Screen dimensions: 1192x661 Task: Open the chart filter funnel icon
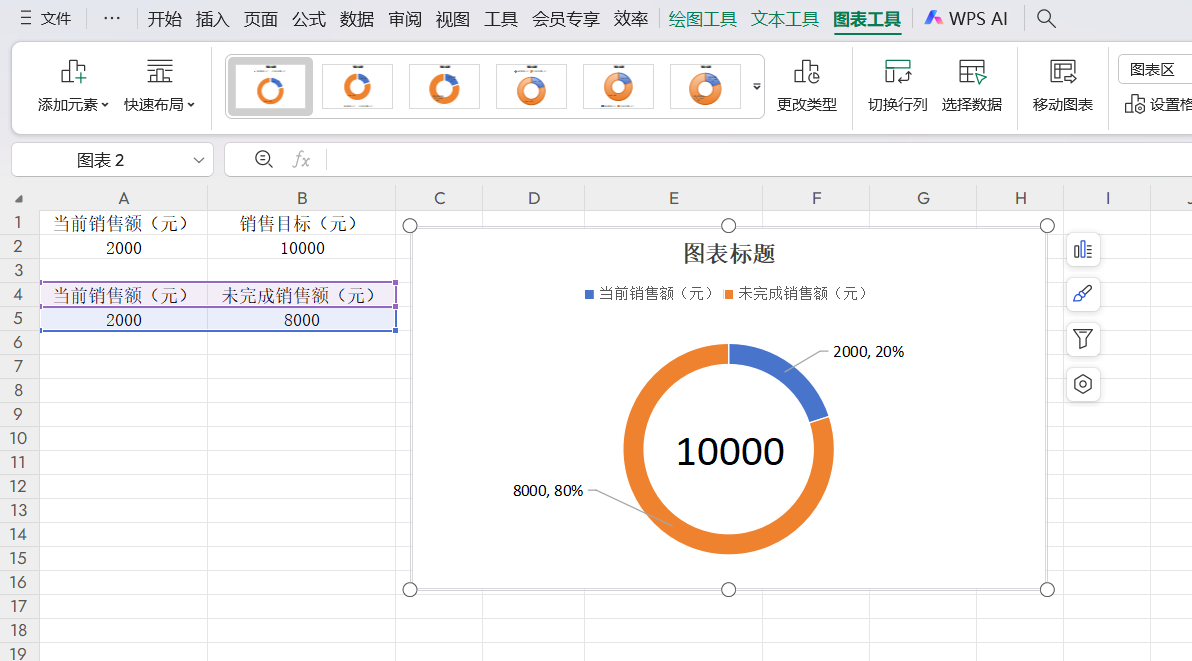click(x=1083, y=339)
